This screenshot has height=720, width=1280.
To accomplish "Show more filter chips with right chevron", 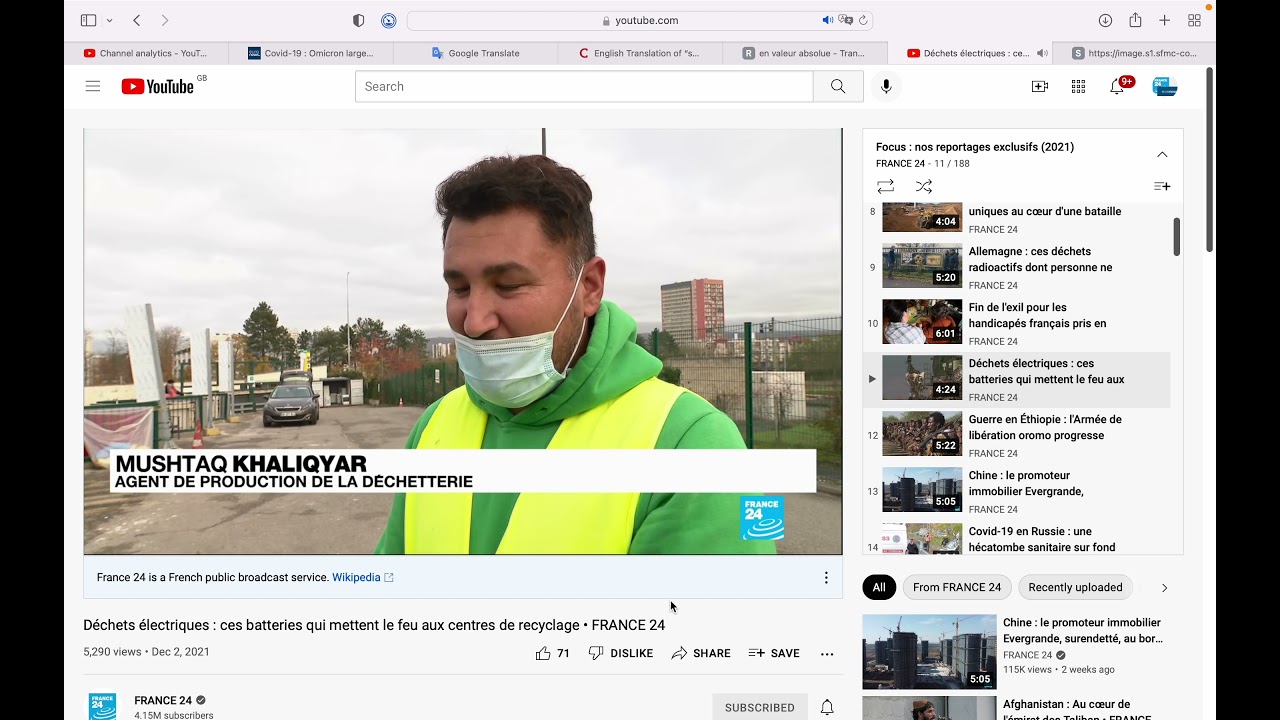I will point(1164,588).
